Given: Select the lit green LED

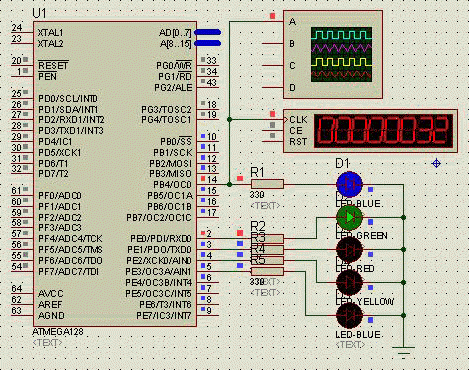Looking at the screenshot, I should tap(349, 217).
